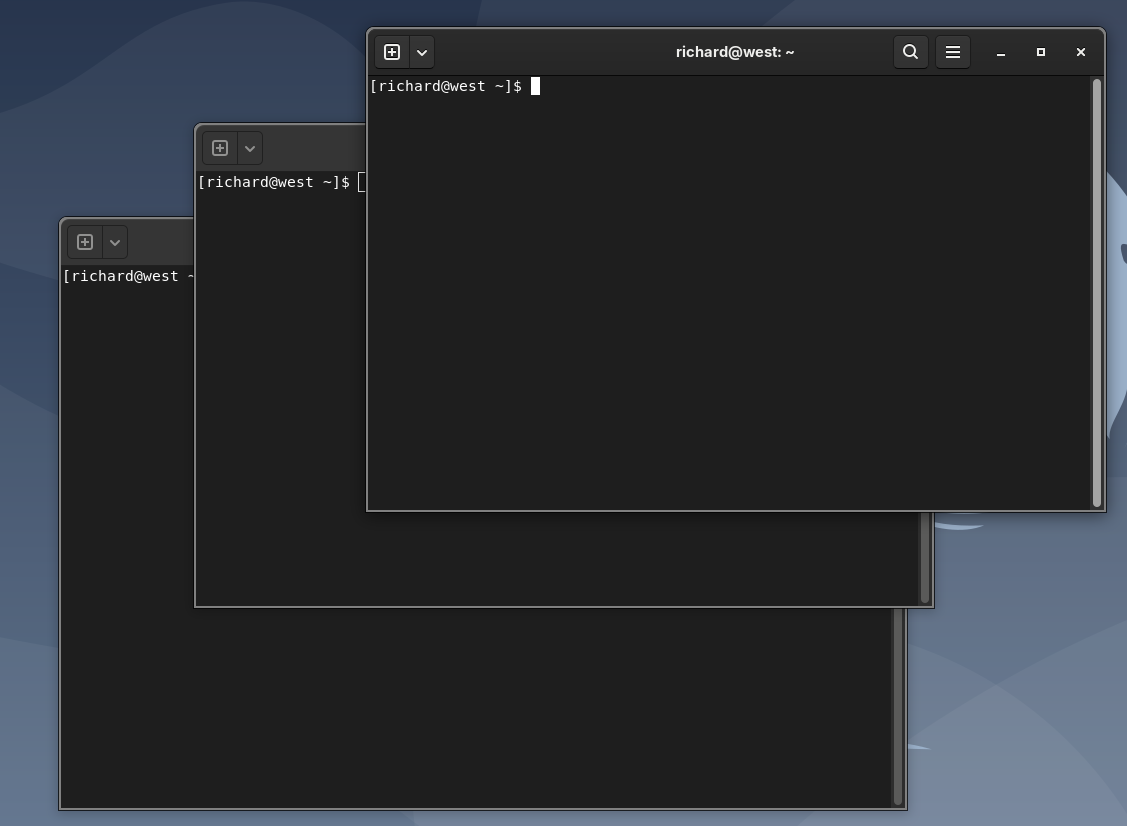Click the front terminal's vertical scrollbar
Viewport: 1127px width, 826px height.
pyautogui.click(x=1097, y=293)
